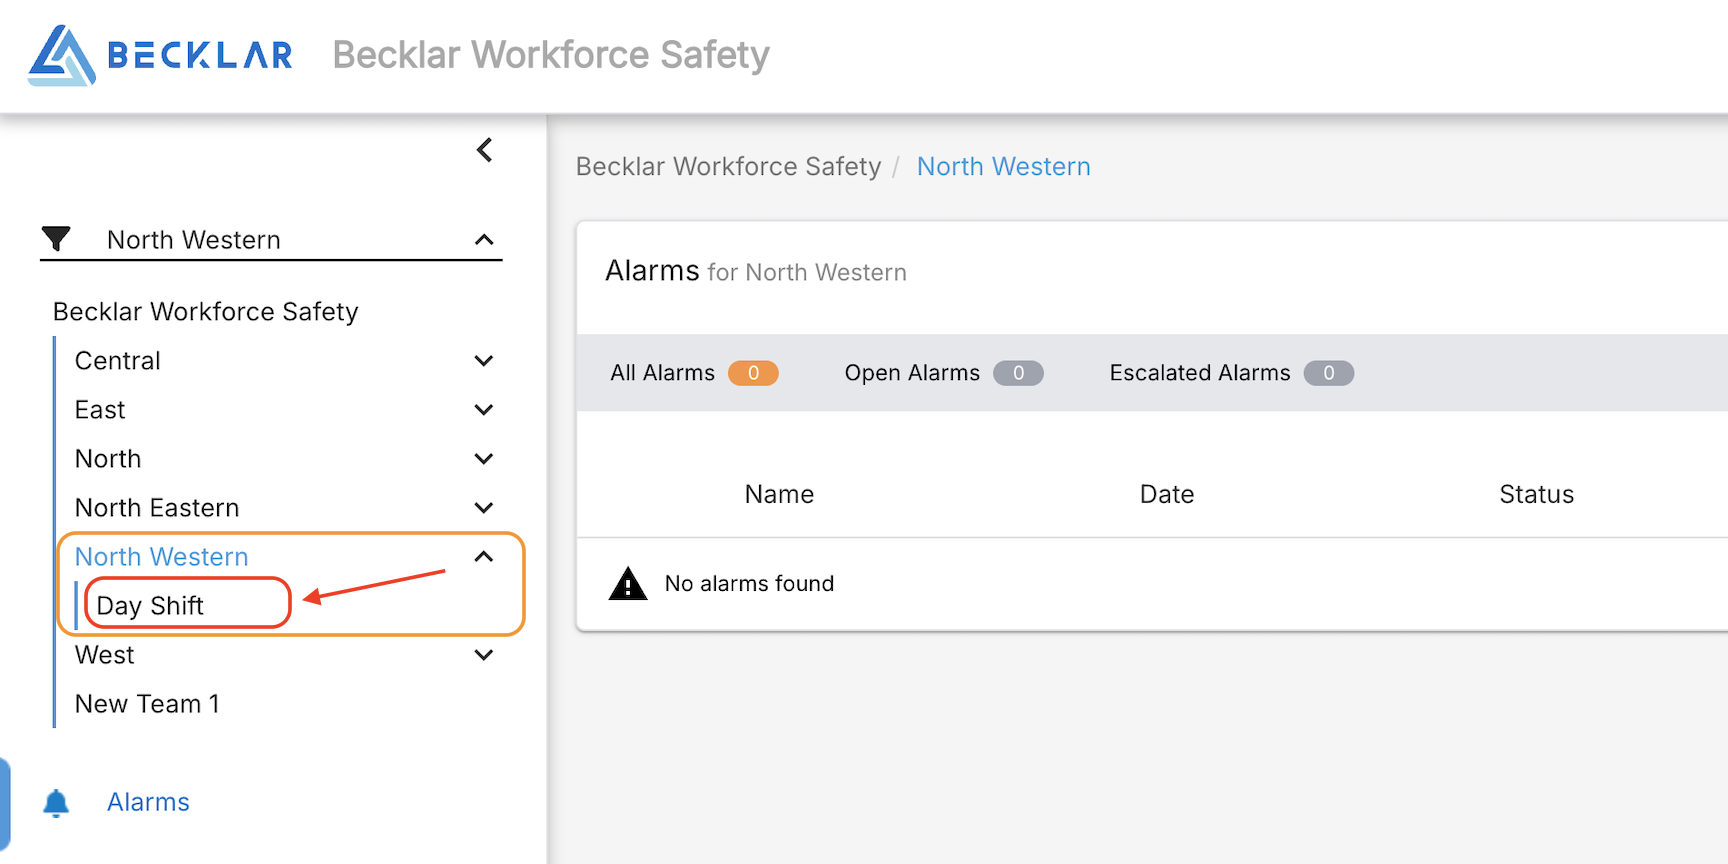Viewport: 1728px width, 864px height.
Task: Click the Alarms bell icon
Action: click(x=56, y=803)
